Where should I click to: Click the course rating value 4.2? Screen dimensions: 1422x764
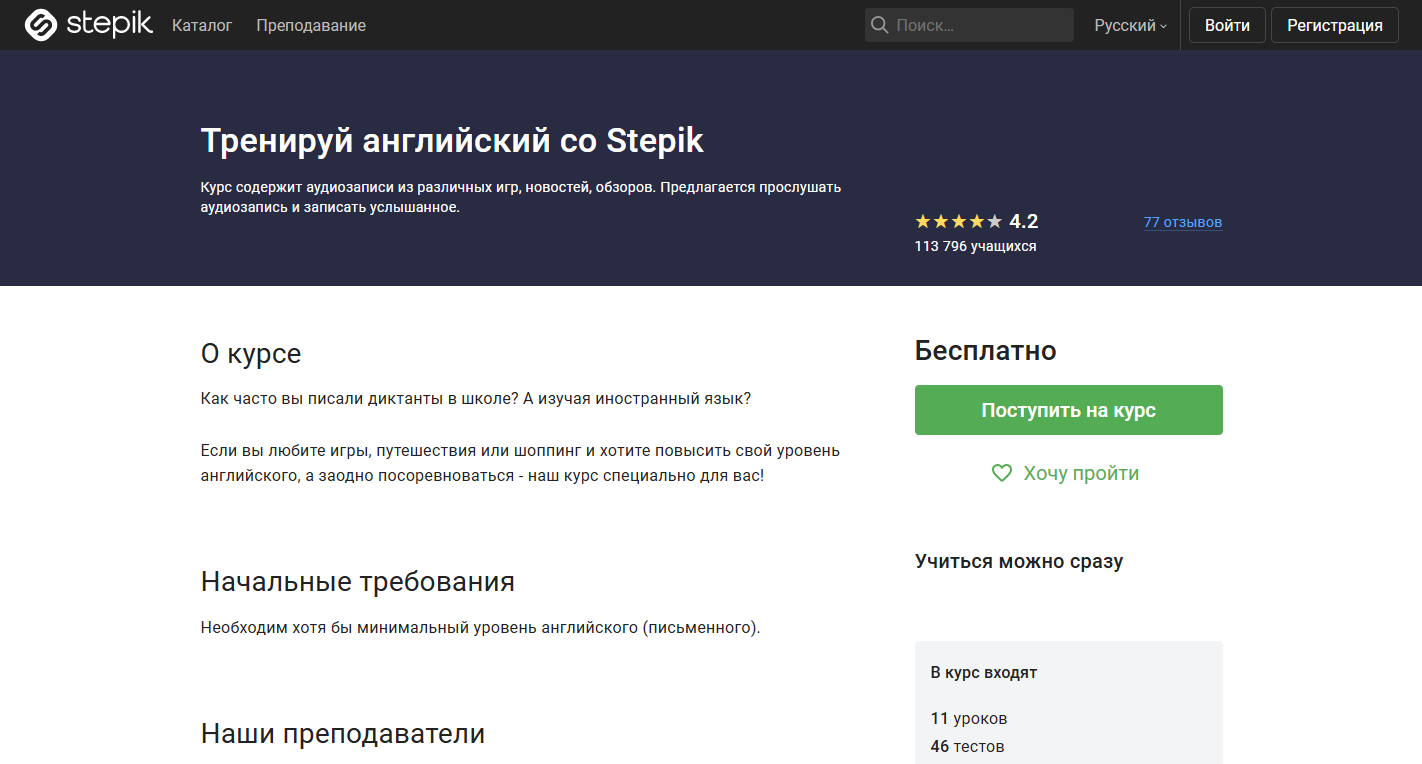[x=1023, y=221]
